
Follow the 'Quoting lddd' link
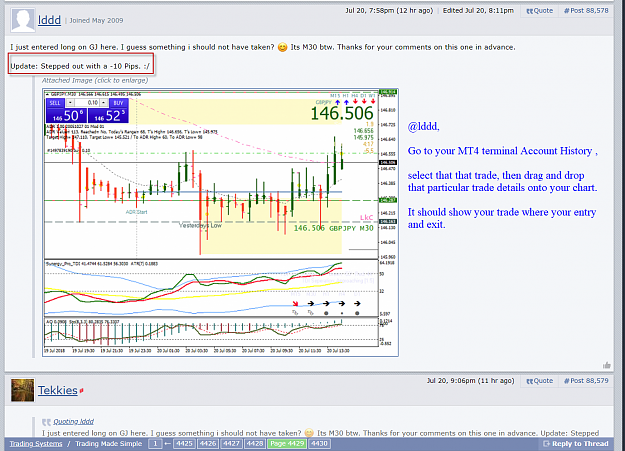(x=74, y=421)
